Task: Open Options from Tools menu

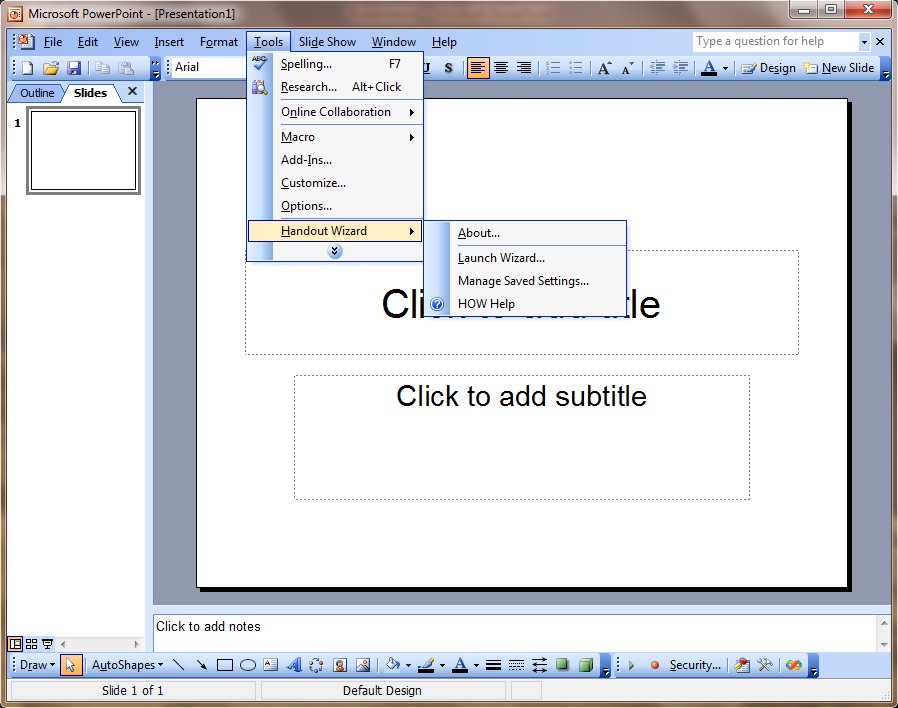Action: point(336,206)
